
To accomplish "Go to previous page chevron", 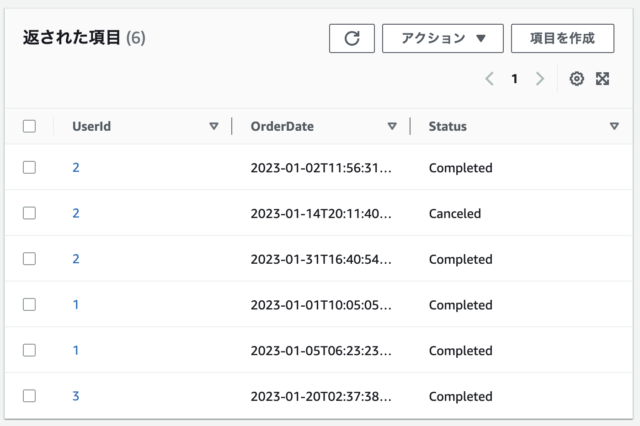I will pos(490,78).
